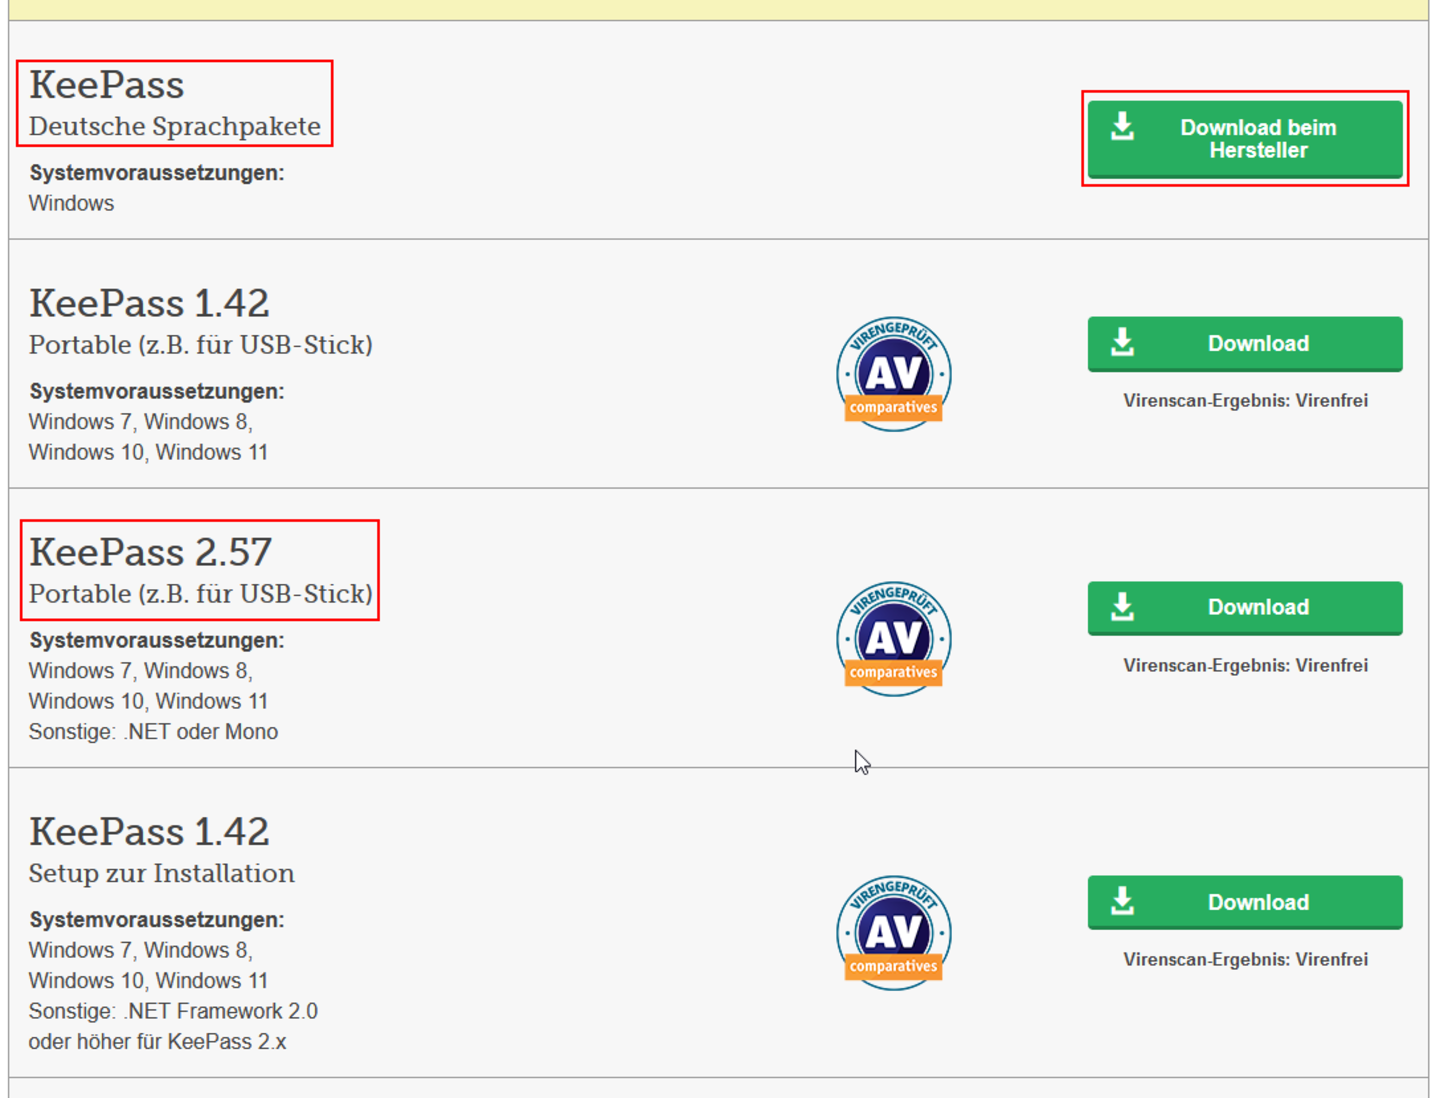Click Download beim Hersteller button for Deutsche Sprachpakete
This screenshot has width=1440, height=1098.
[1245, 139]
